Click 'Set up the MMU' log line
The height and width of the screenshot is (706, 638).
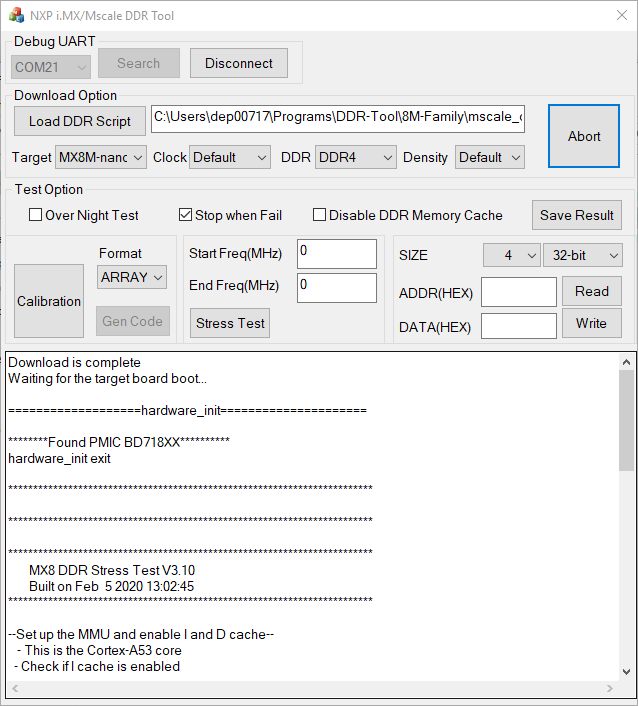pyautogui.click(x=141, y=634)
